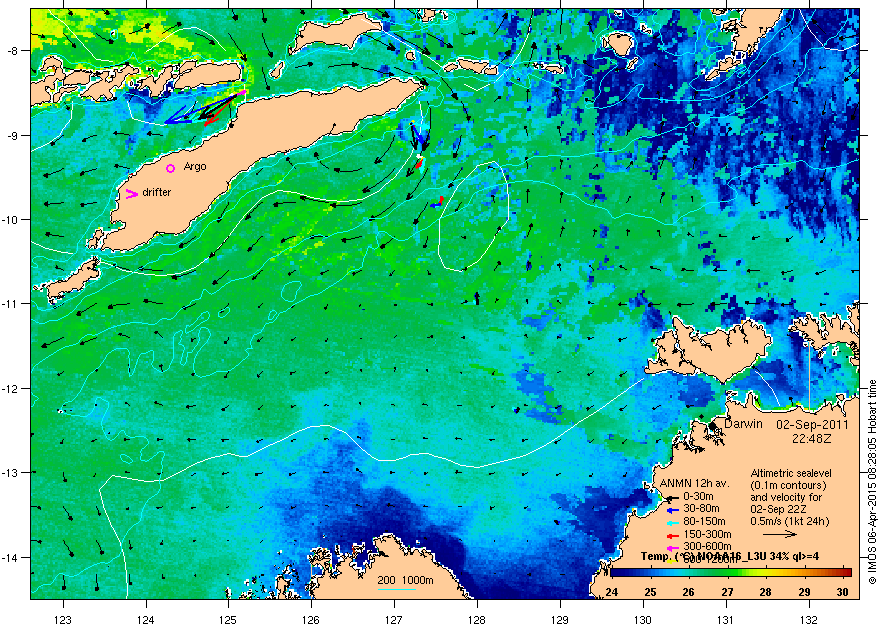Click the 02-Sep-2011 date text
The width and height of the screenshot is (880, 630).
(x=812, y=425)
